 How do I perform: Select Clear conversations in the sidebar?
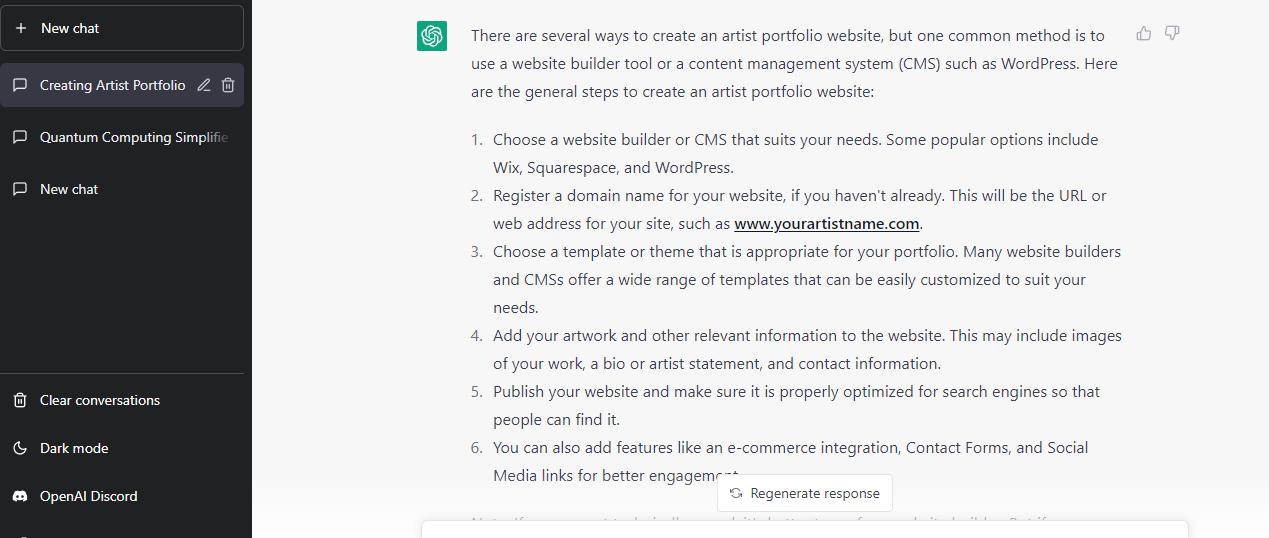(122, 400)
